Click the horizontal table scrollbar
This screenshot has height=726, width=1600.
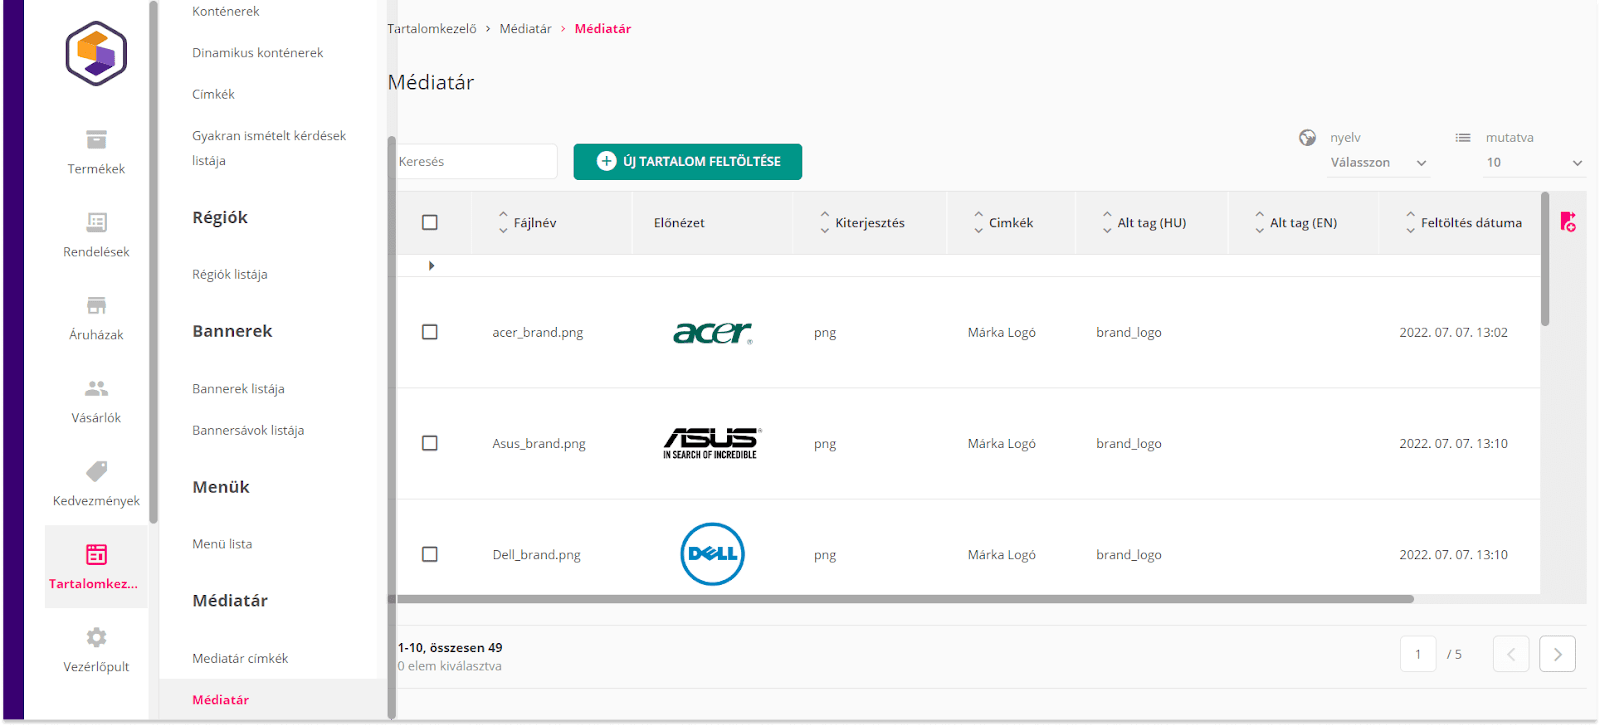(905, 599)
